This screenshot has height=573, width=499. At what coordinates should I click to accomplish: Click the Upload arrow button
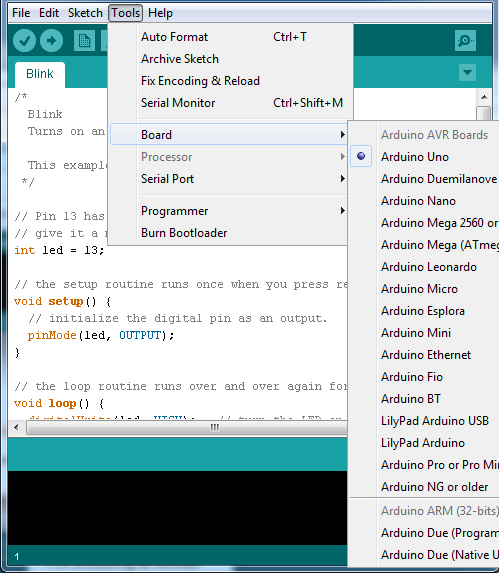52,41
